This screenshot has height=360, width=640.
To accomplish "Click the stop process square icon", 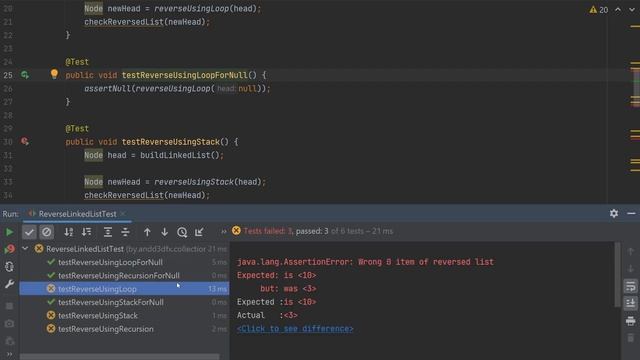I will (9, 306).
